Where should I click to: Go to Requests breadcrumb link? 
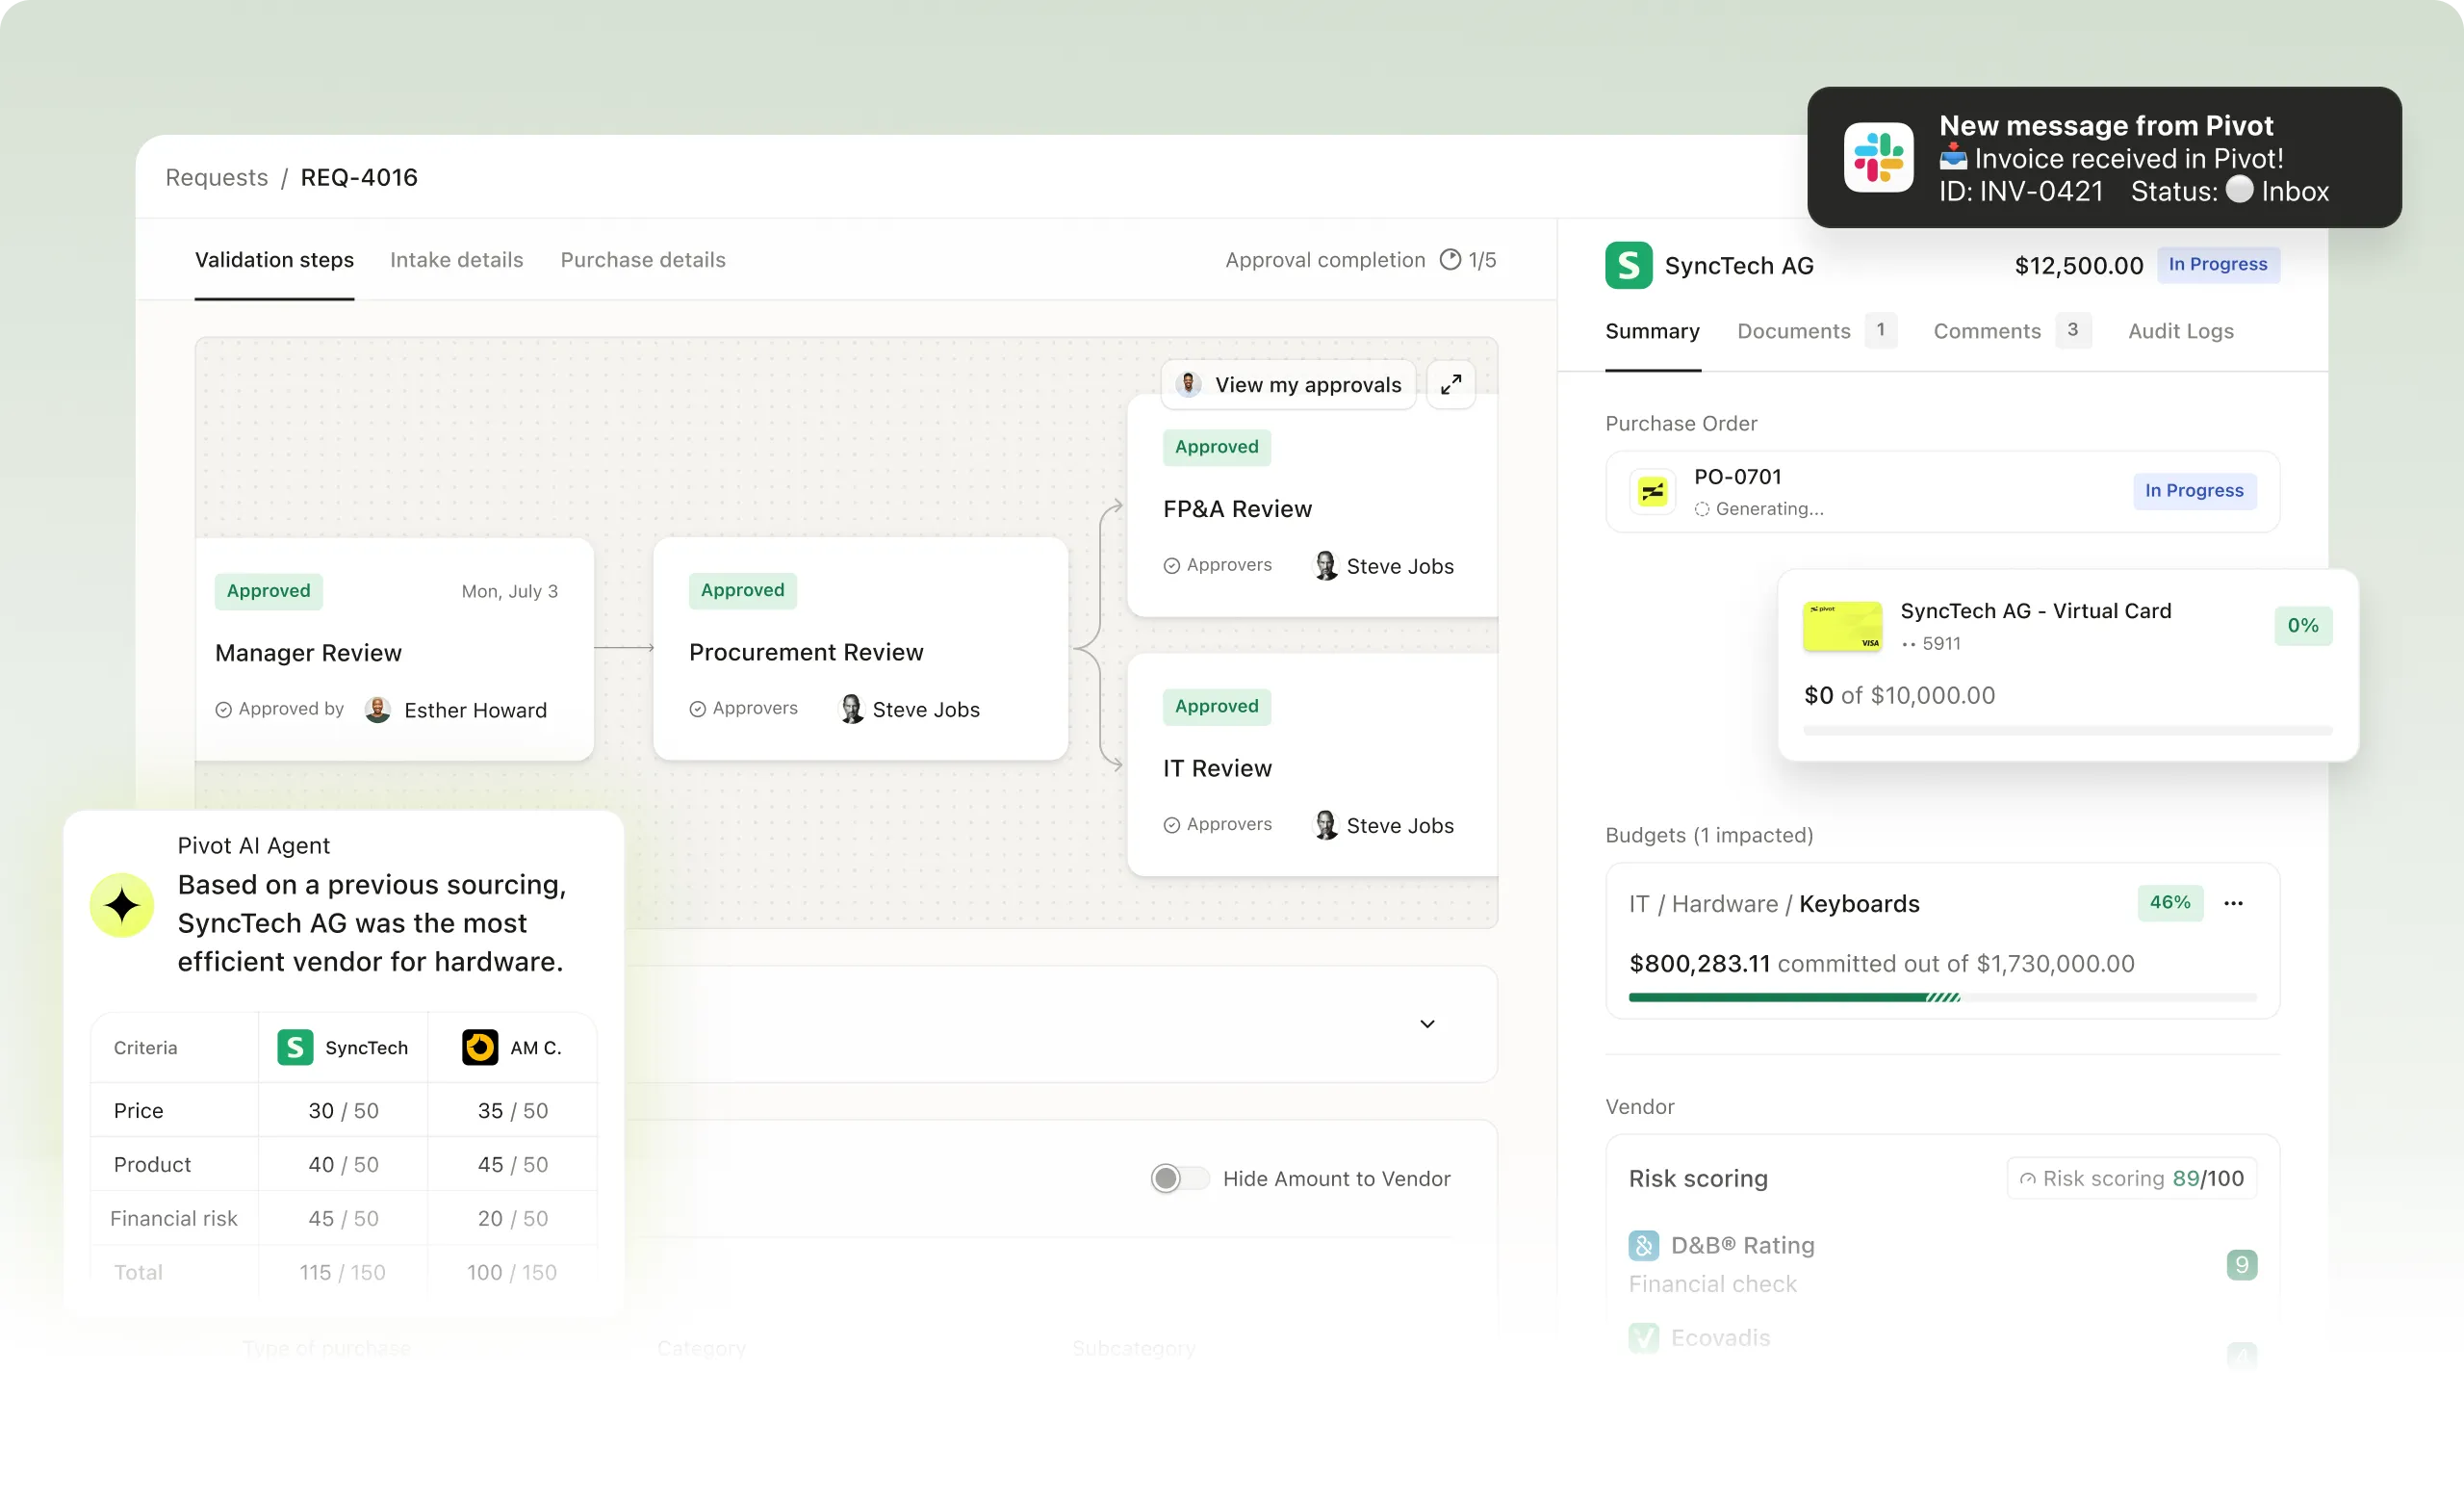[216, 177]
